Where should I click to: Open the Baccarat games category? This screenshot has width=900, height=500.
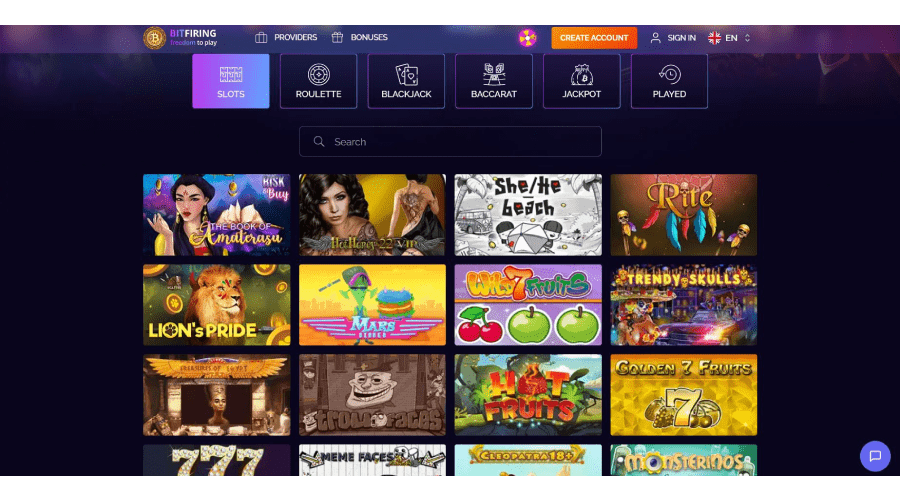coord(494,81)
